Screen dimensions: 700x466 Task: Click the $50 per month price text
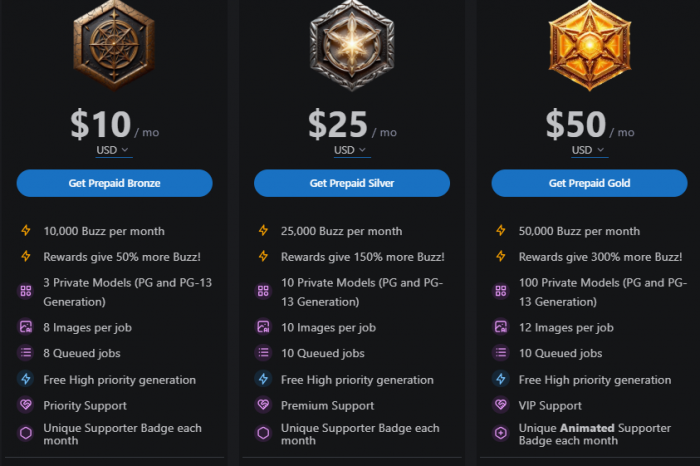[577, 125]
